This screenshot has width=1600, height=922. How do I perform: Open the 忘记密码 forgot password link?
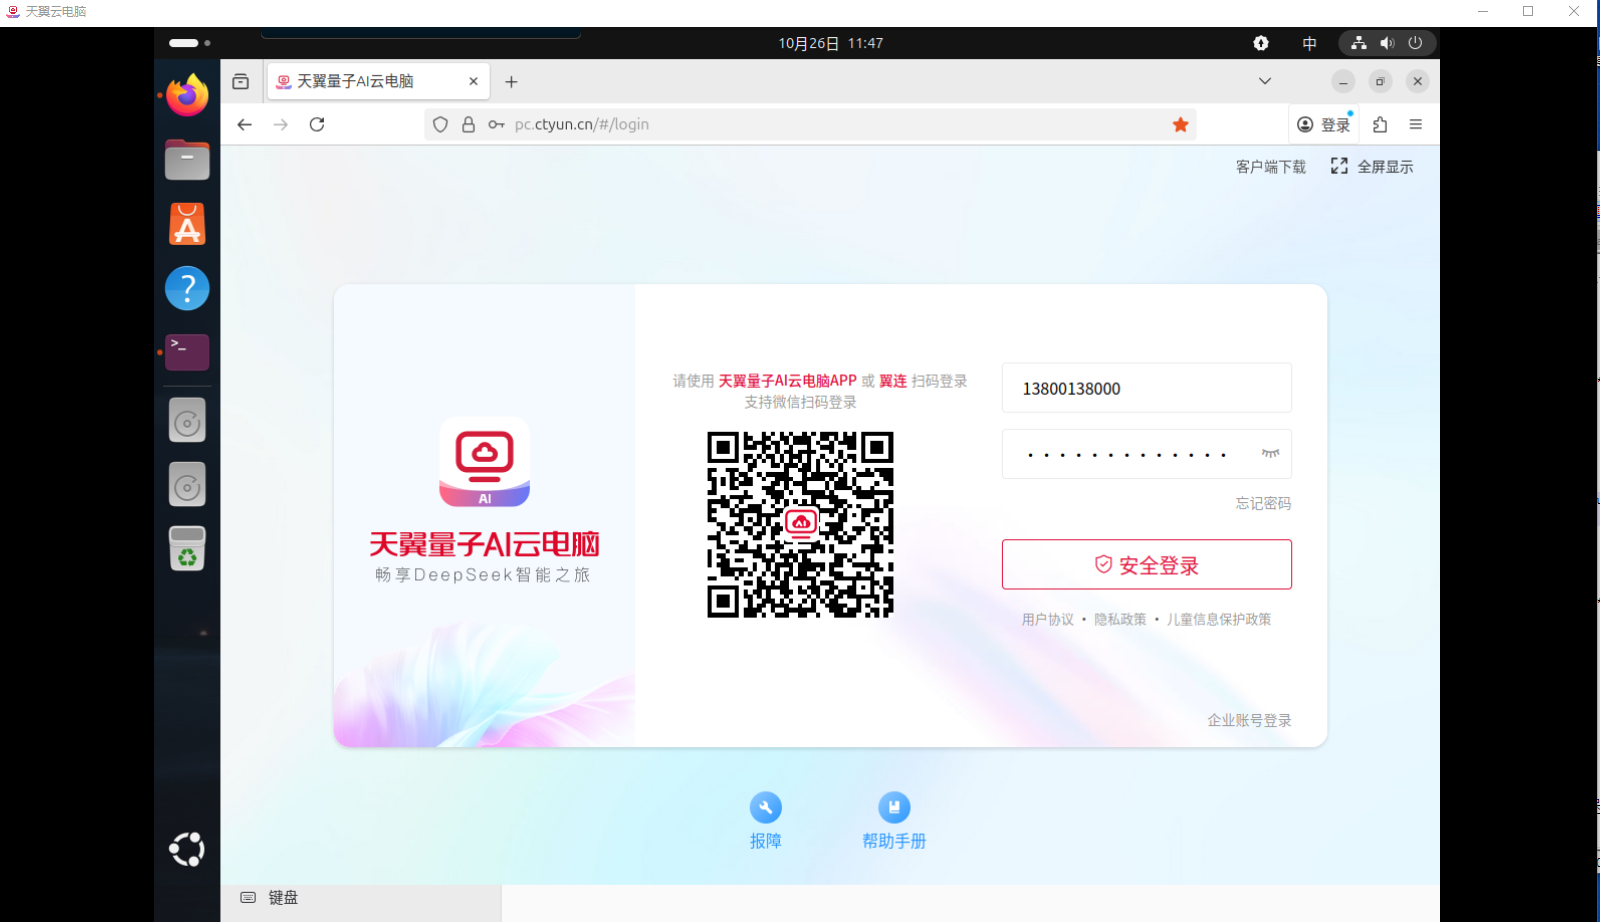[1263, 504]
